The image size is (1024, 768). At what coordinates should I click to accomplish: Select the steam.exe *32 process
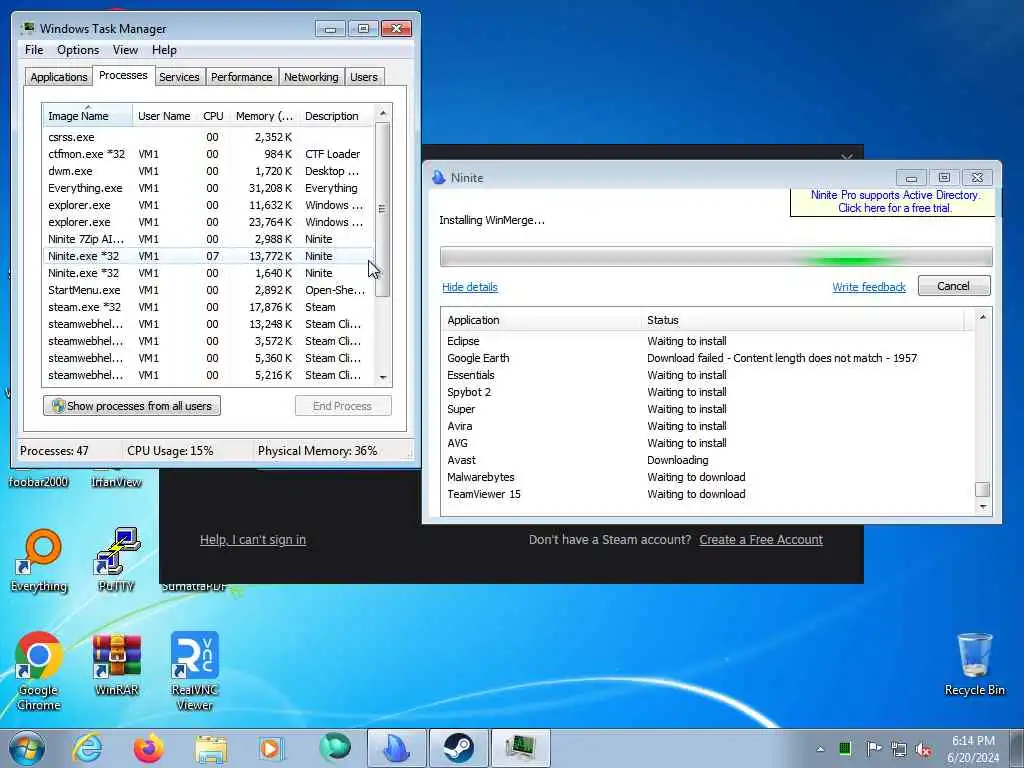[x=208, y=307]
